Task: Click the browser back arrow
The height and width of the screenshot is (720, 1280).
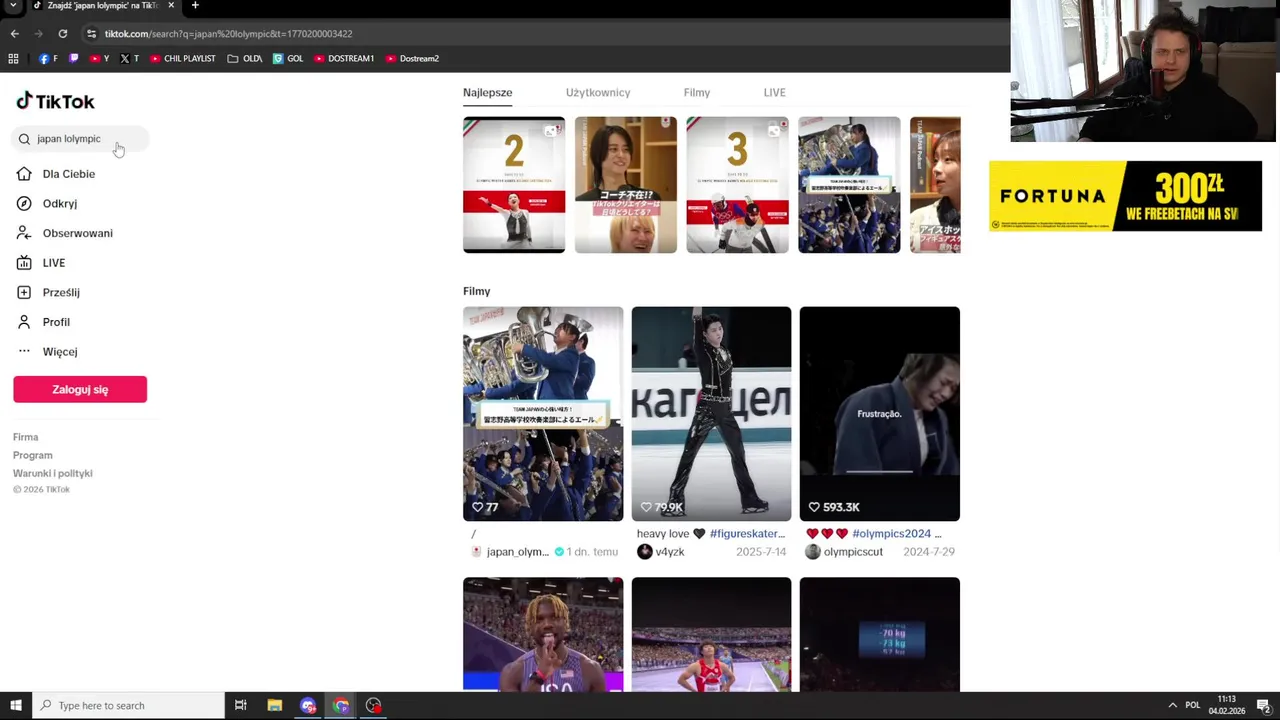Action: pos(14,33)
